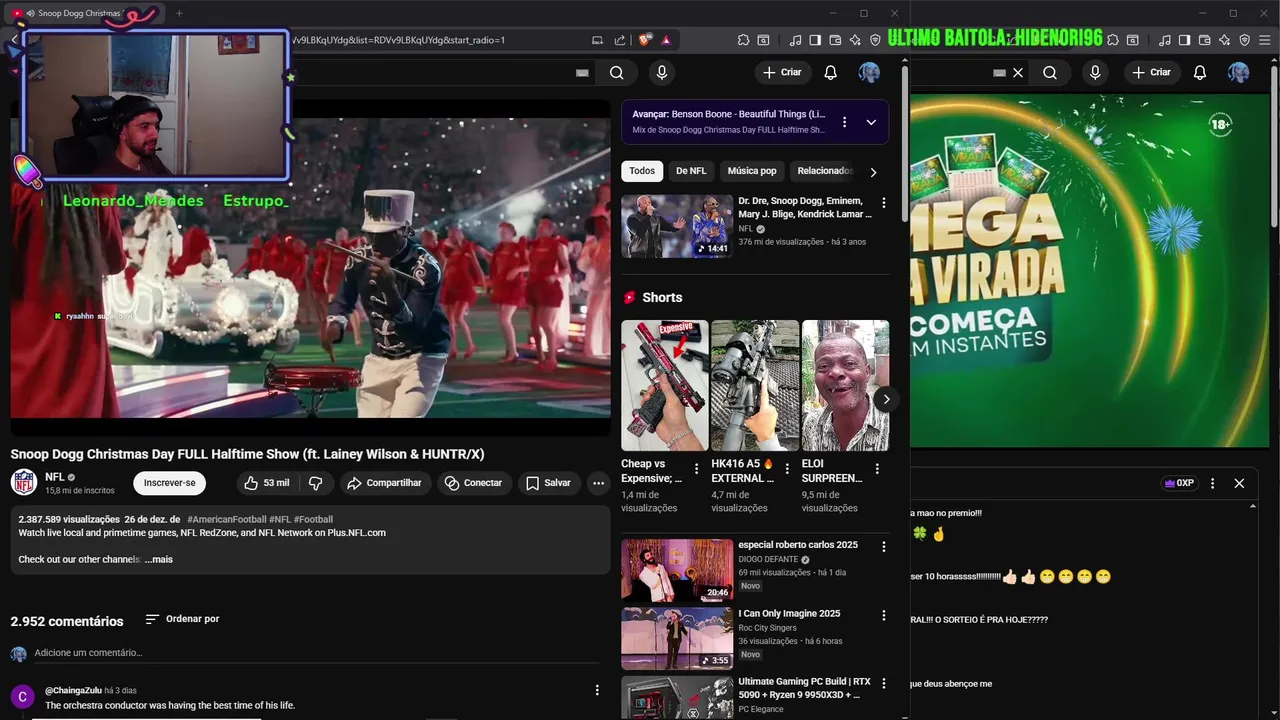Screen dimensions: 1280x720
Task: Click Compartilhar to share the video
Action: click(384, 483)
